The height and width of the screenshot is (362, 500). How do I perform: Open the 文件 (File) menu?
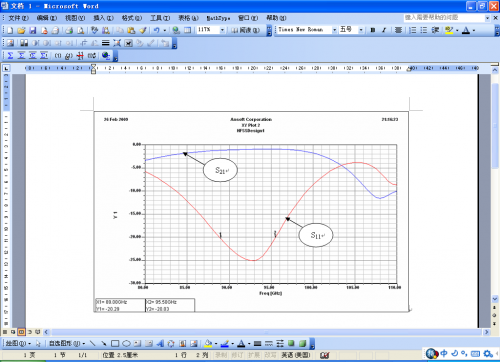click(18, 18)
